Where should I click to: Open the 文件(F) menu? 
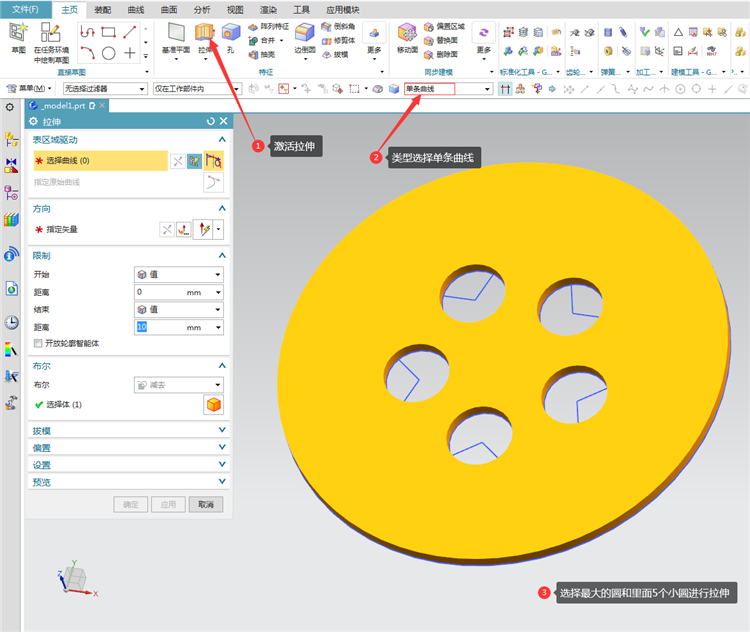pyautogui.click(x=25, y=10)
